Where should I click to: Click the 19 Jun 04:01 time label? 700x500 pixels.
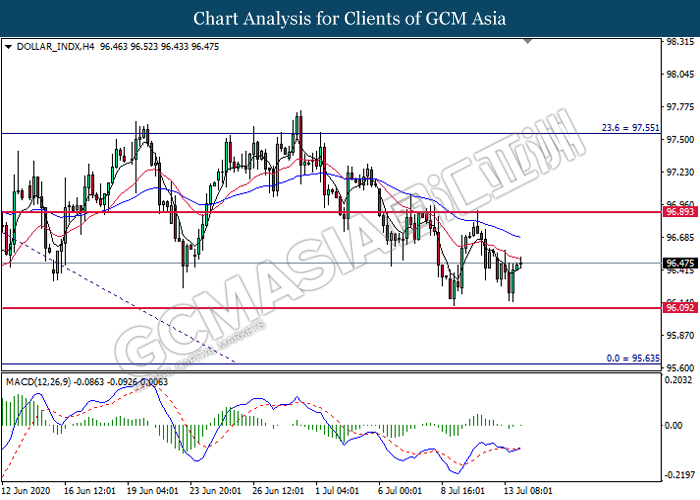153,491
